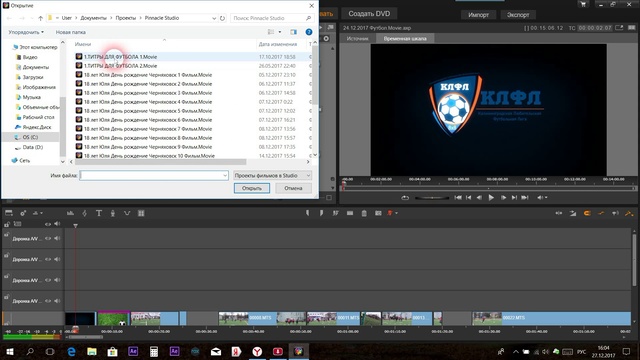This screenshot has height=360, width=640.
Task: Click Проекты in the address breadcrumb
Action: [126, 18]
